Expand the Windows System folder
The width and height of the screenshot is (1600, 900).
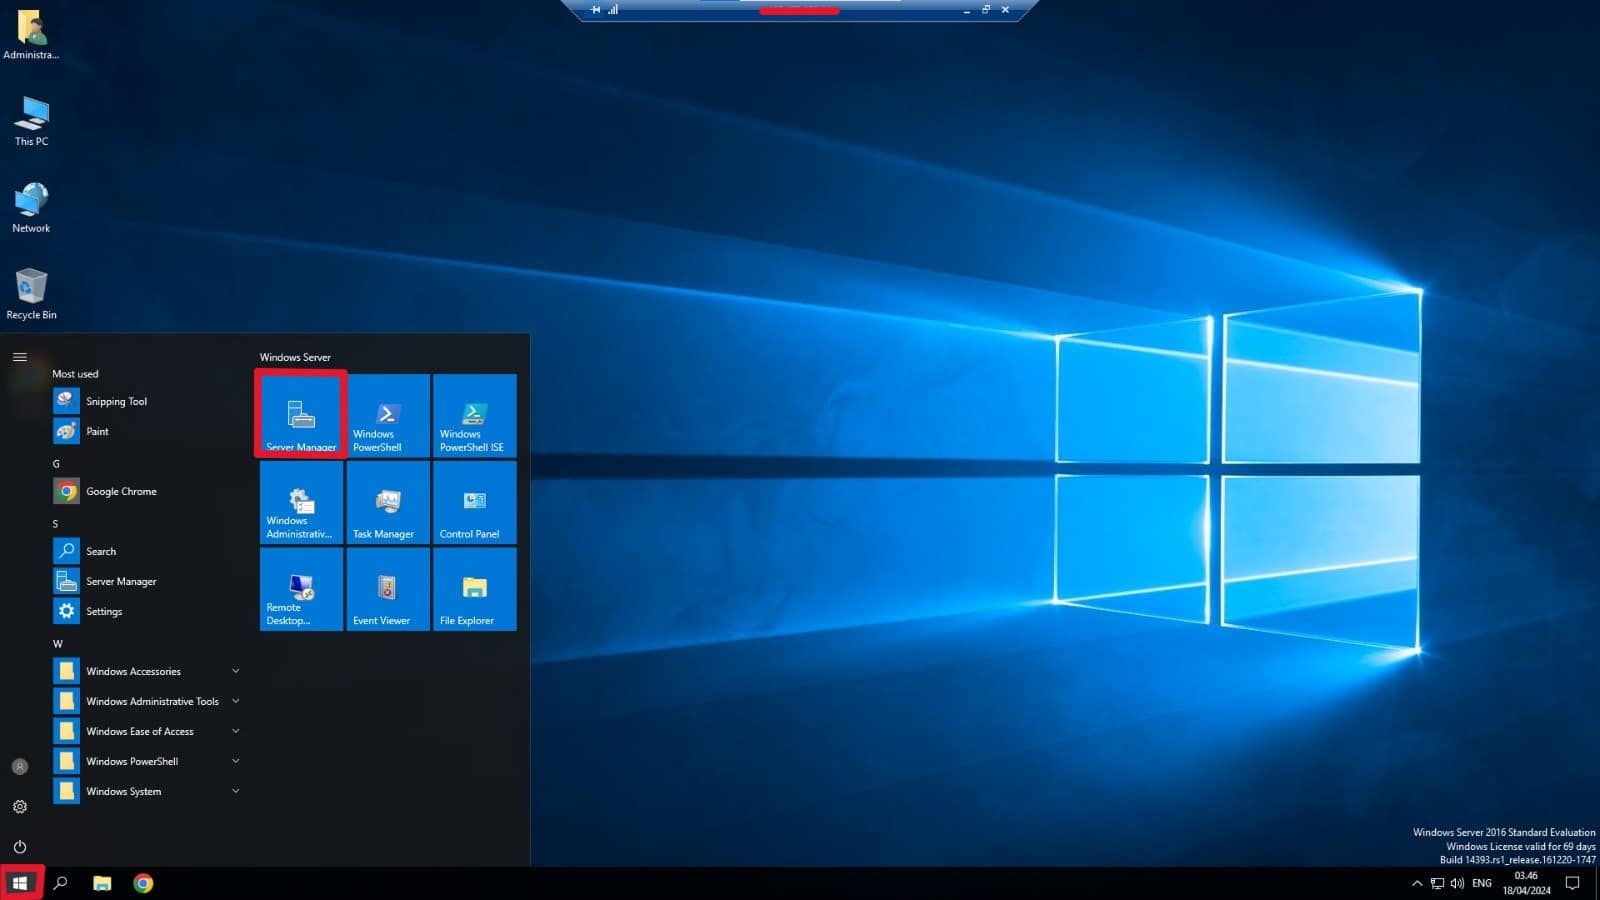click(x=147, y=791)
